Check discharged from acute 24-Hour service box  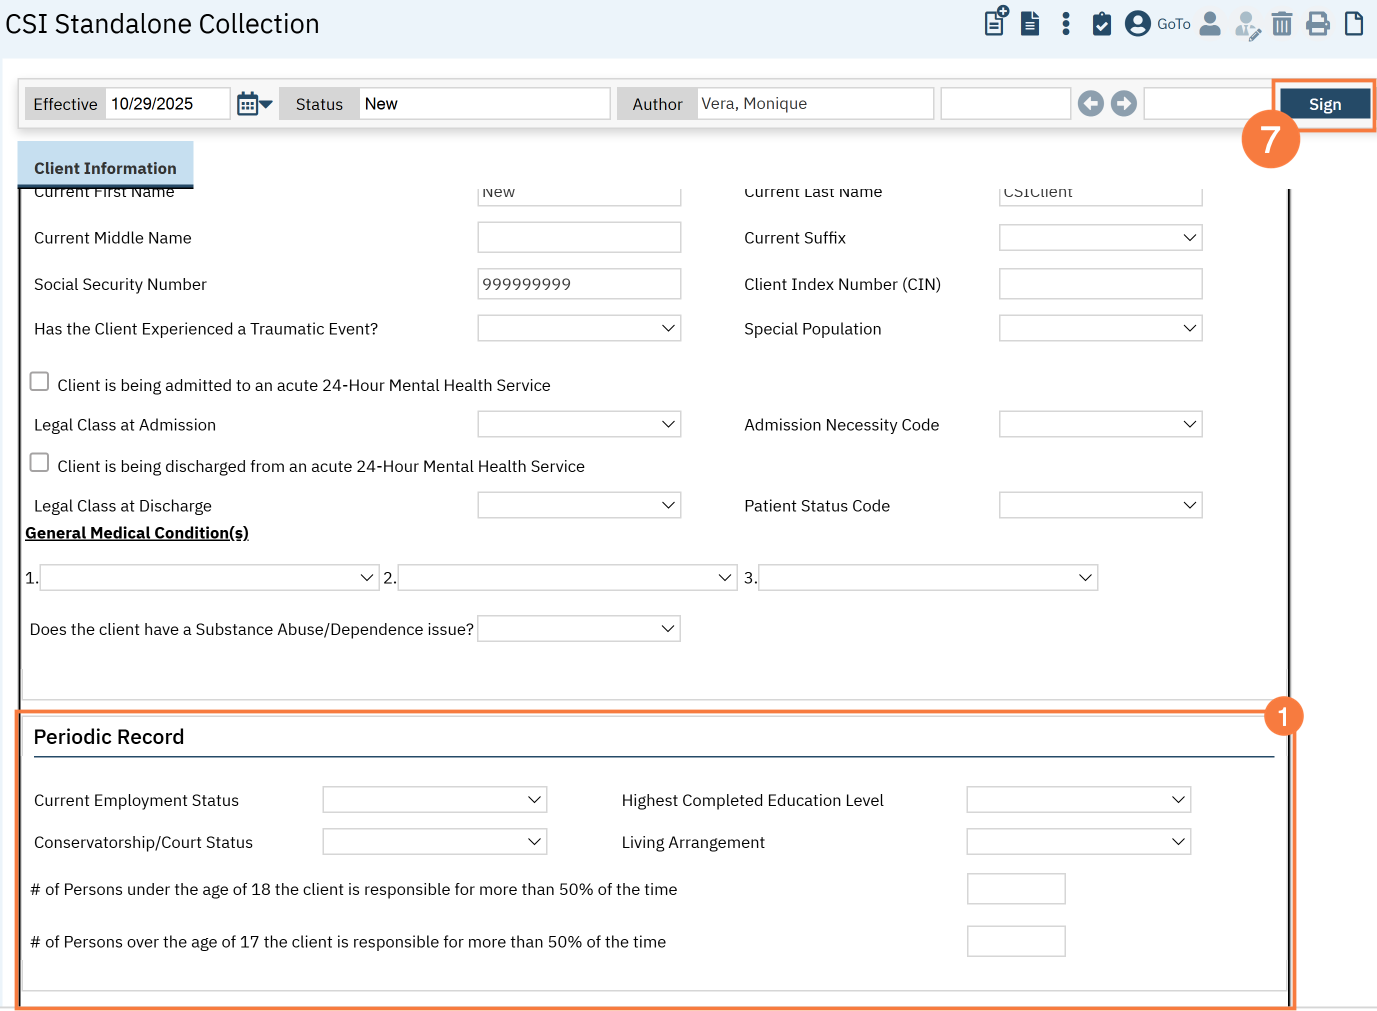40,463
